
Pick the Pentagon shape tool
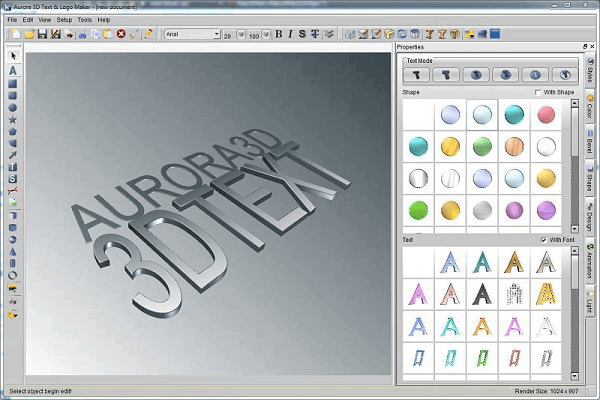13,132
